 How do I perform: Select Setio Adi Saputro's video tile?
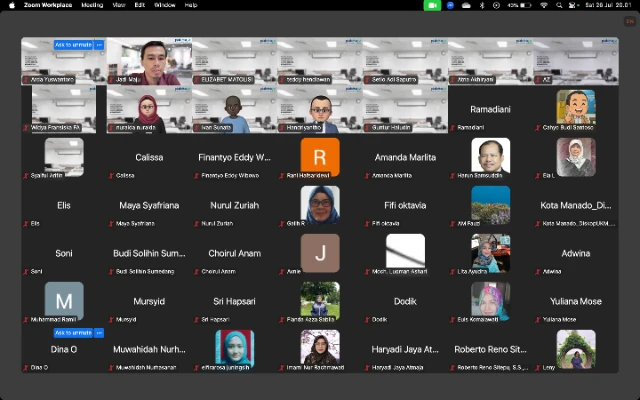(x=405, y=61)
